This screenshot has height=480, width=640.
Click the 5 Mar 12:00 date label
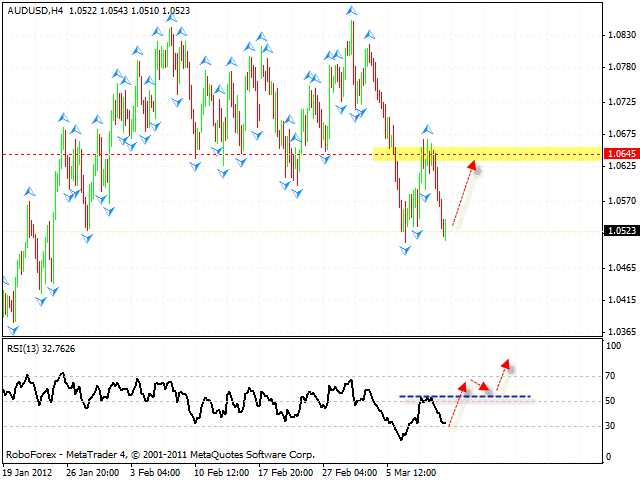pos(415,469)
